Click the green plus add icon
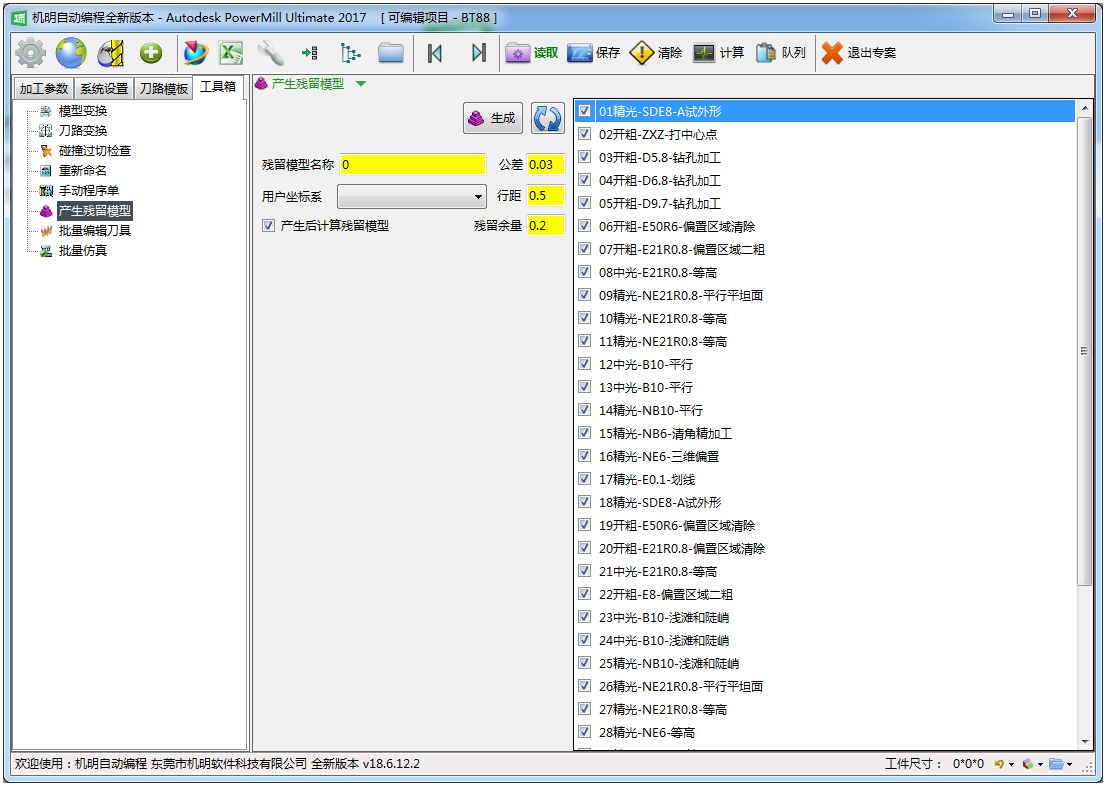 click(151, 53)
